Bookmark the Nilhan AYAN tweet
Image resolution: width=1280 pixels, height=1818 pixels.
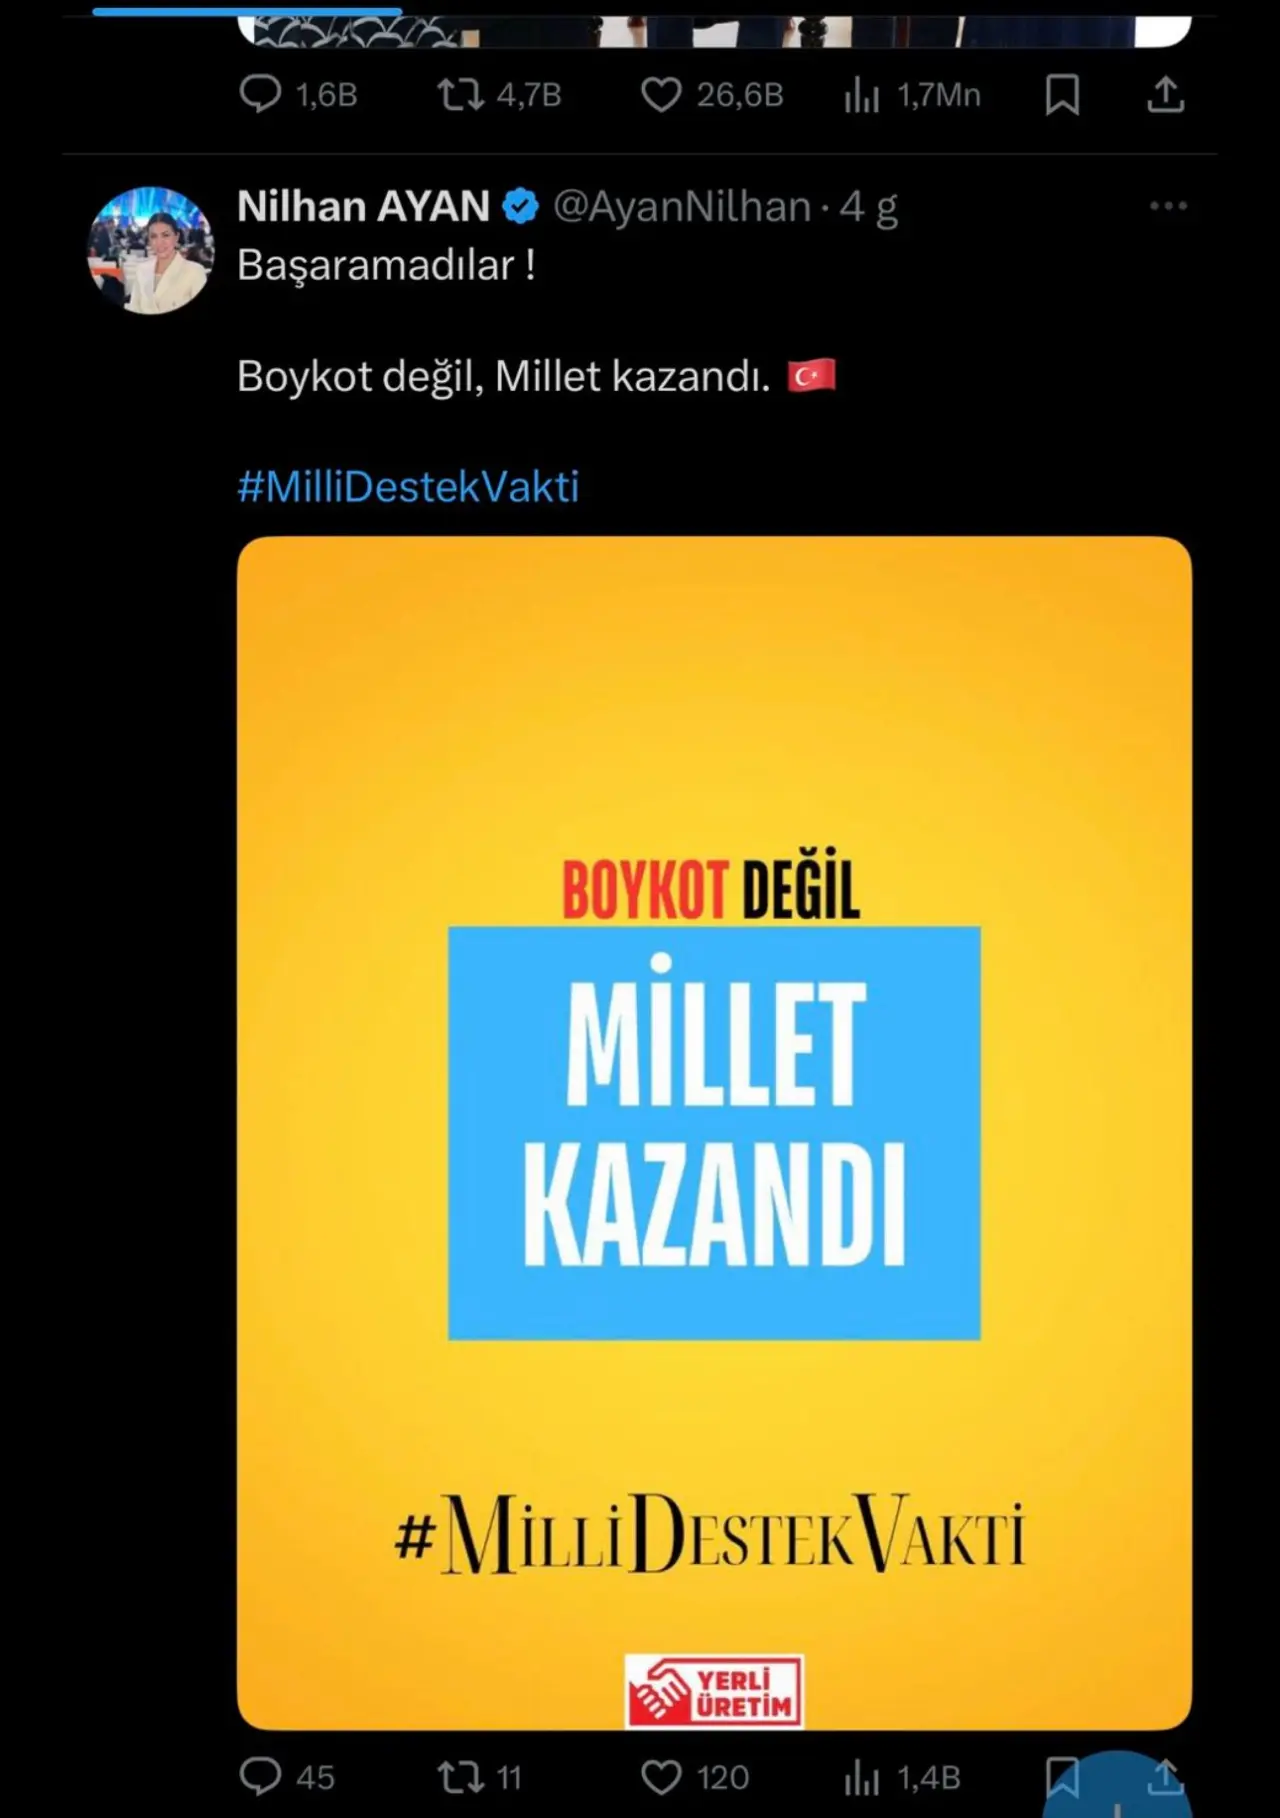click(x=1061, y=1776)
